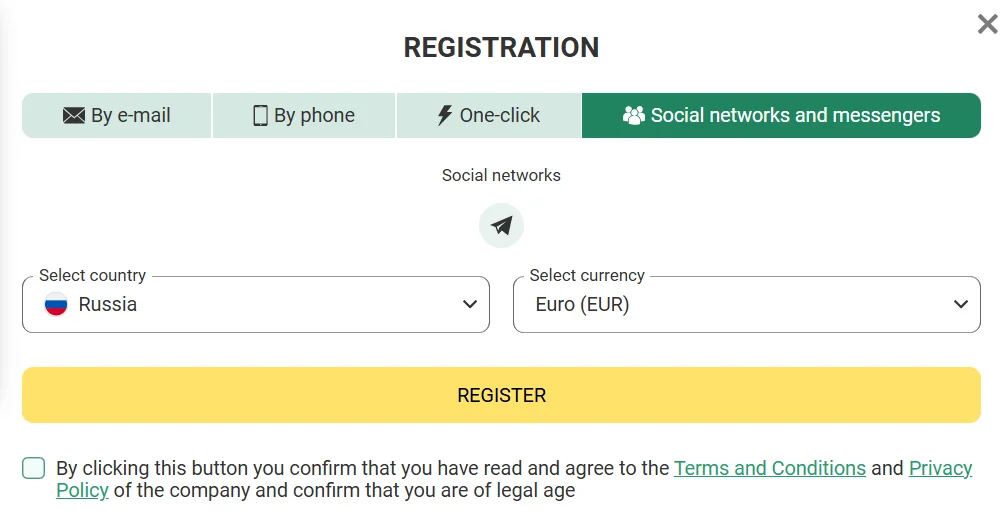Register via the Telegram paper plane icon
The image size is (1003, 529).
[502, 226]
